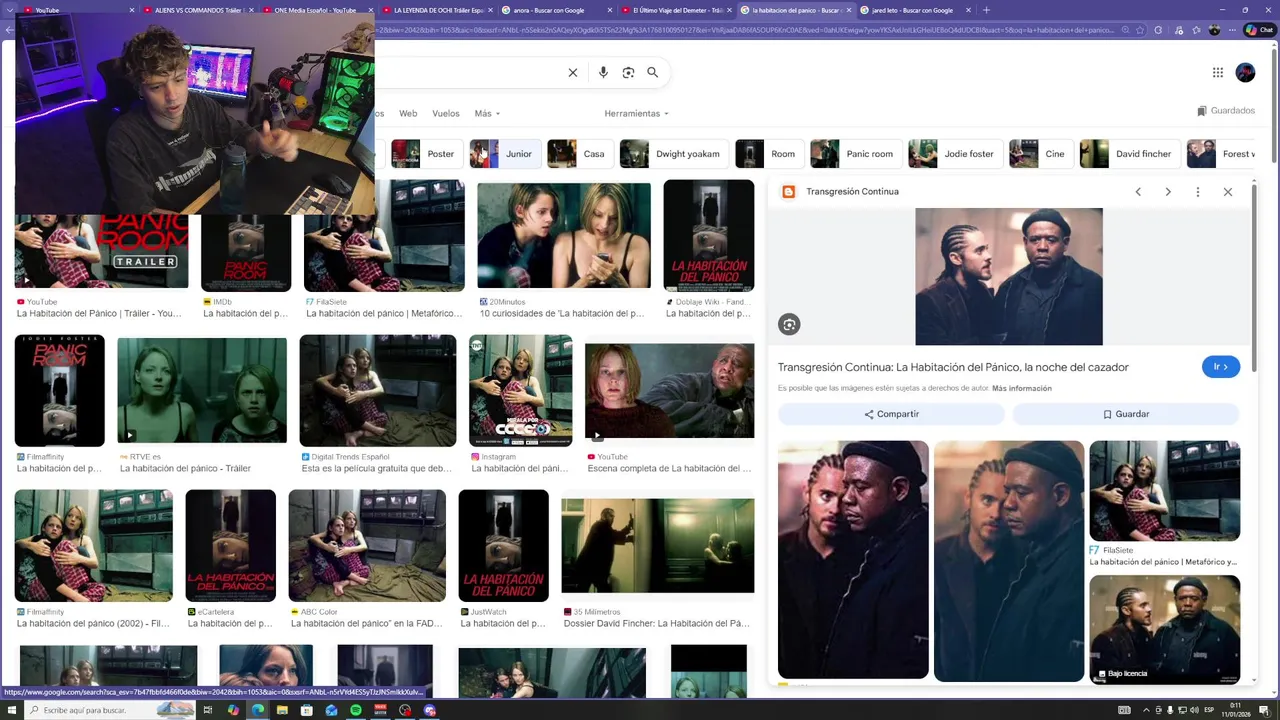Click the magnifier search icon
Image resolution: width=1280 pixels, height=720 pixels.
(x=653, y=72)
